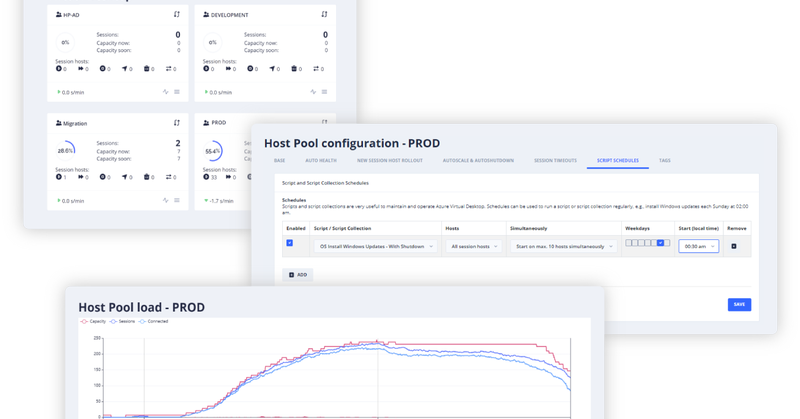Switch to the AUTO HEALTH tab

321,161
